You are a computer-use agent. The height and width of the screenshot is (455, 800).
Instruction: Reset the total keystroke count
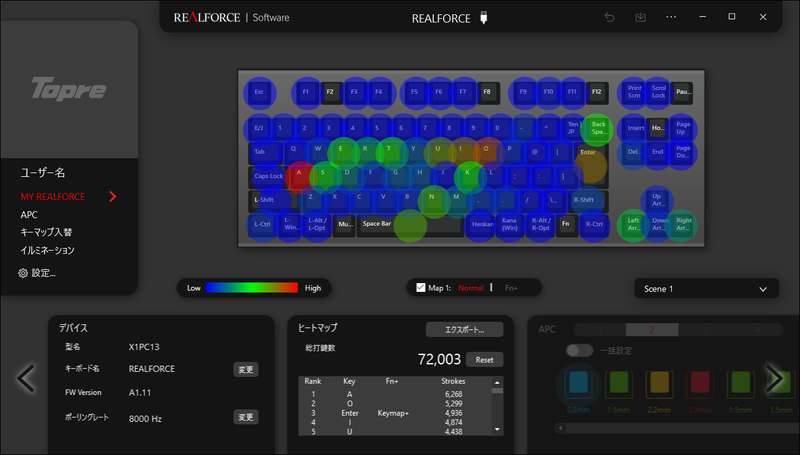(484, 360)
